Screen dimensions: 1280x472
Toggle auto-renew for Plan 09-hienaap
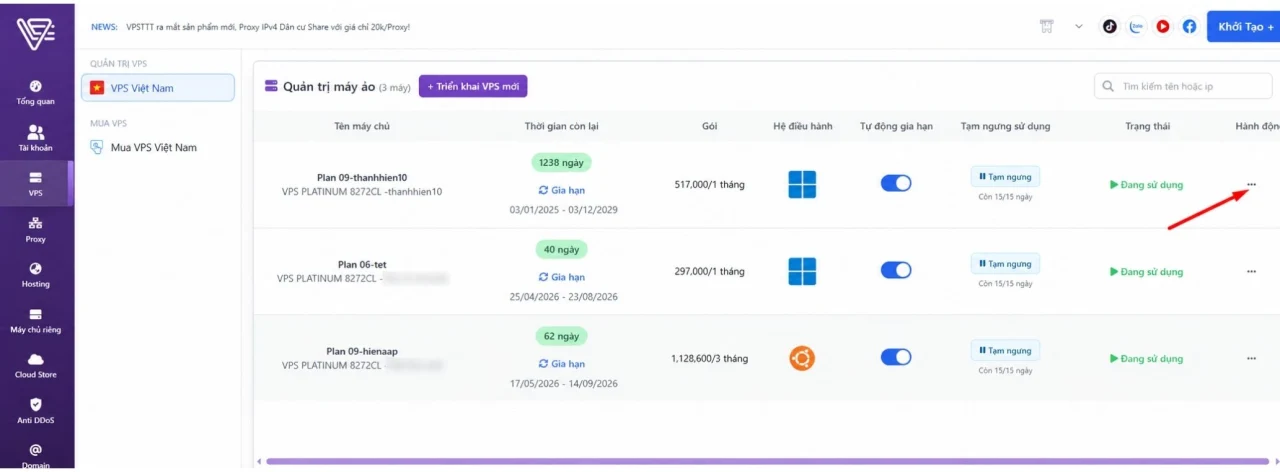(896, 357)
